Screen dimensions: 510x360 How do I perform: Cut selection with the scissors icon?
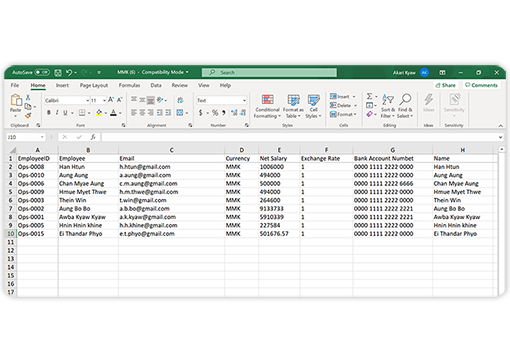pos(28,97)
